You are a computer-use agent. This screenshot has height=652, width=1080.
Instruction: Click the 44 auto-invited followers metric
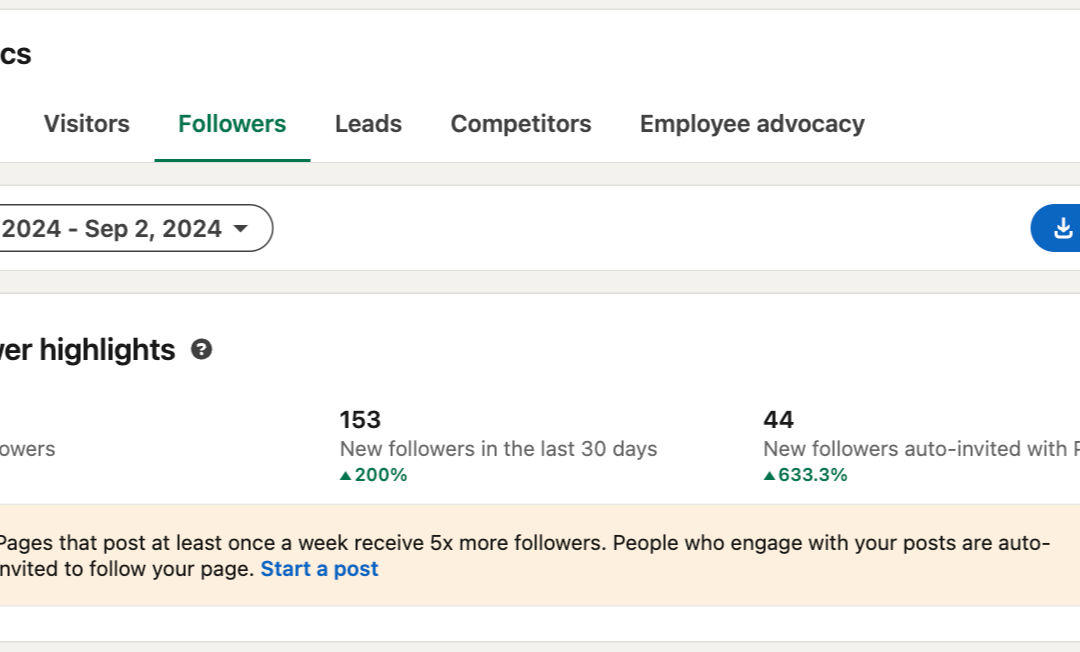click(779, 419)
